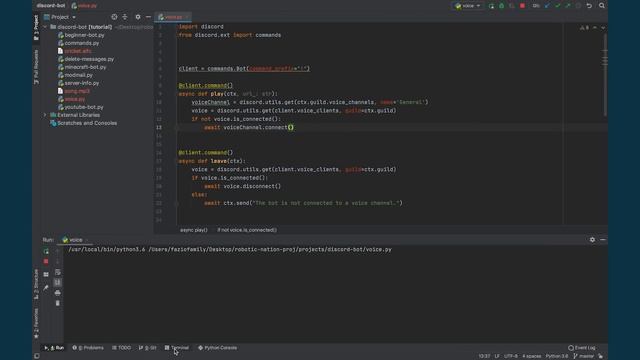640x360 pixels.
Task: Restore layout icon in Run panel
Action: tap(46, 275)
